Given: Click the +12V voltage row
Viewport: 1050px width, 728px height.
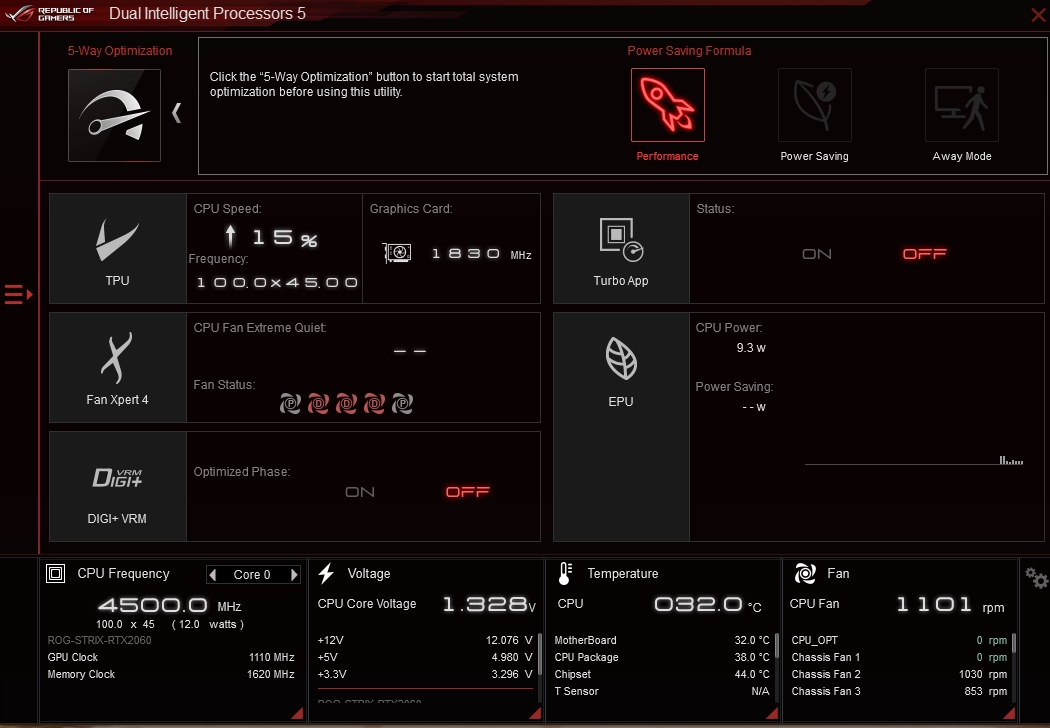Looking at the screenshot, I should pyautogui.click(x=425, y=640).
